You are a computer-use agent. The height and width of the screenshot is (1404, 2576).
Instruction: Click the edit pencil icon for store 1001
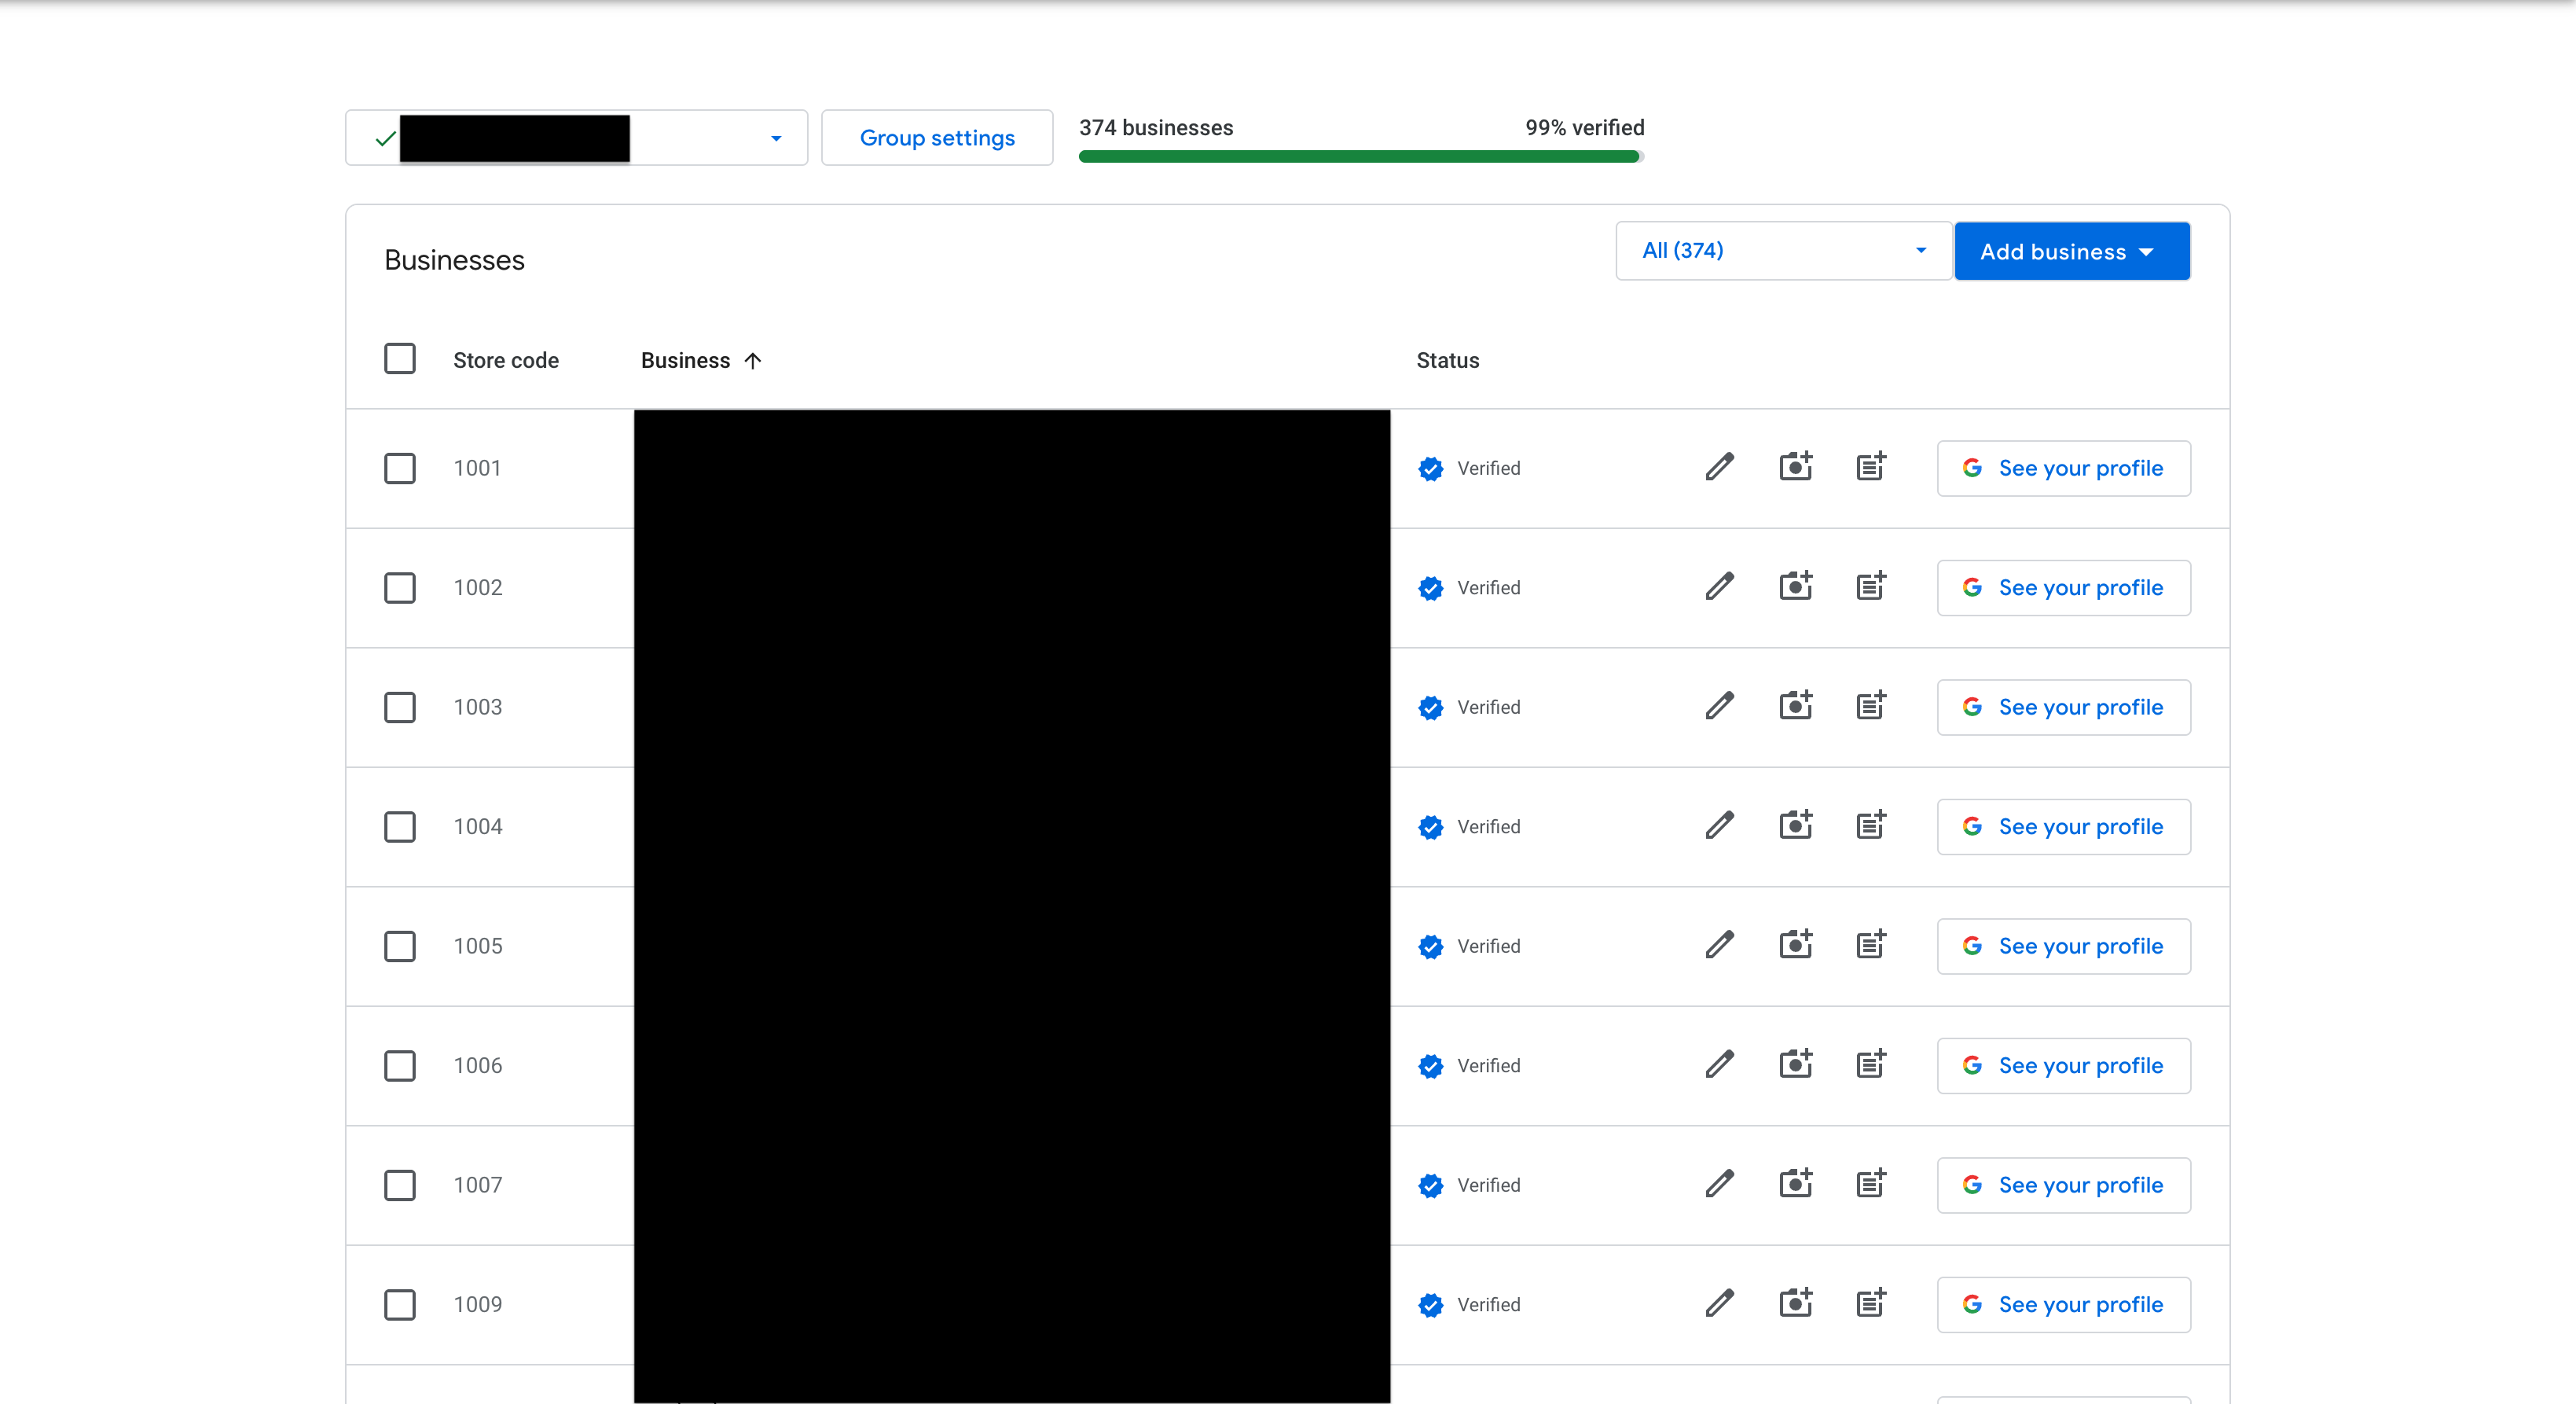coord(1719,467)
